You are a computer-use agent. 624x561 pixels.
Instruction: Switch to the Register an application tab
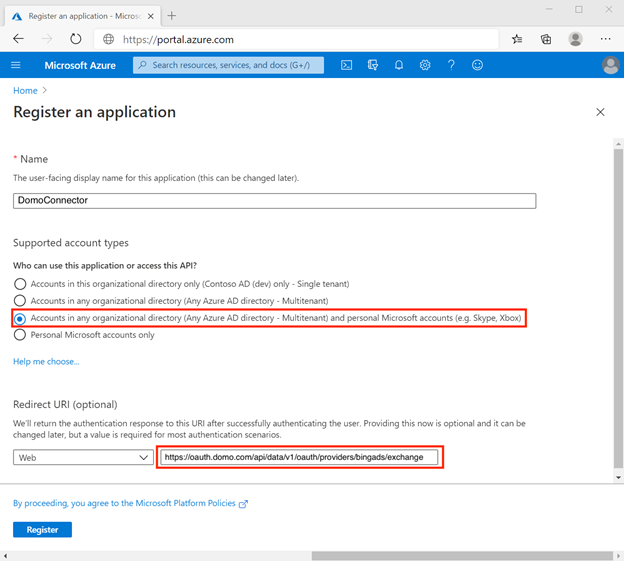[84, 16]
